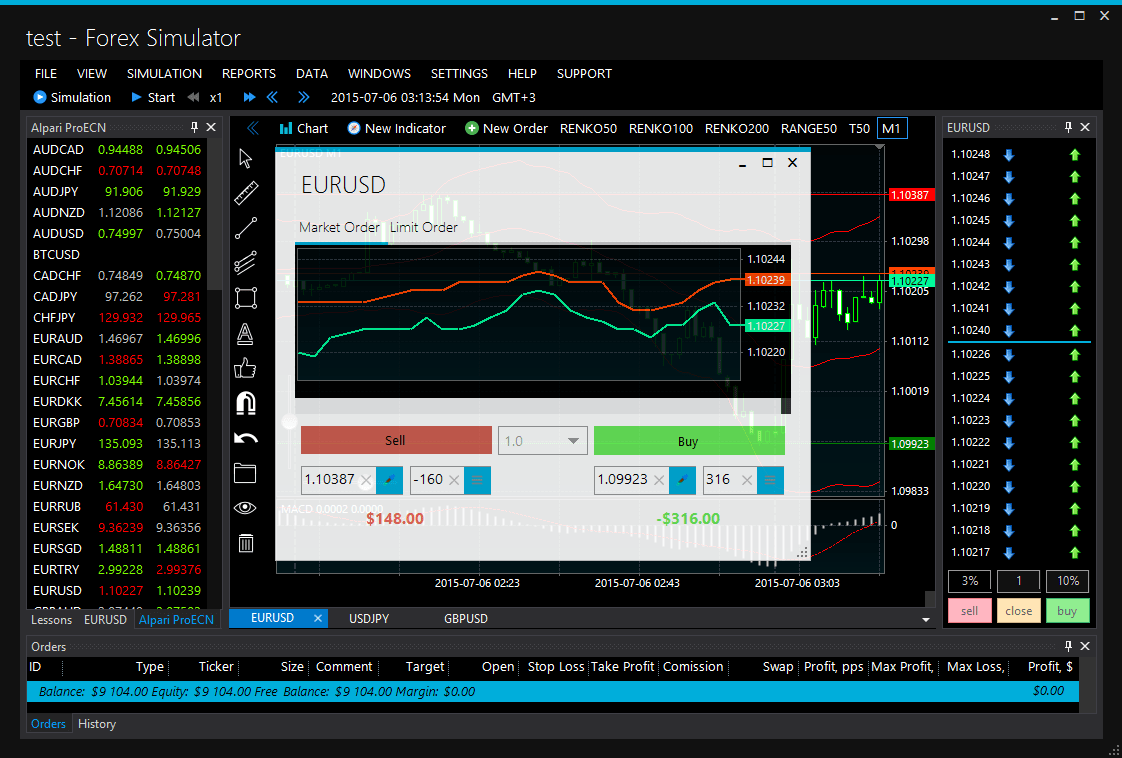Click the close position button
The width and height of the screenshot is (1122, 758).
pyautogui.click(x=1018, y=609)
